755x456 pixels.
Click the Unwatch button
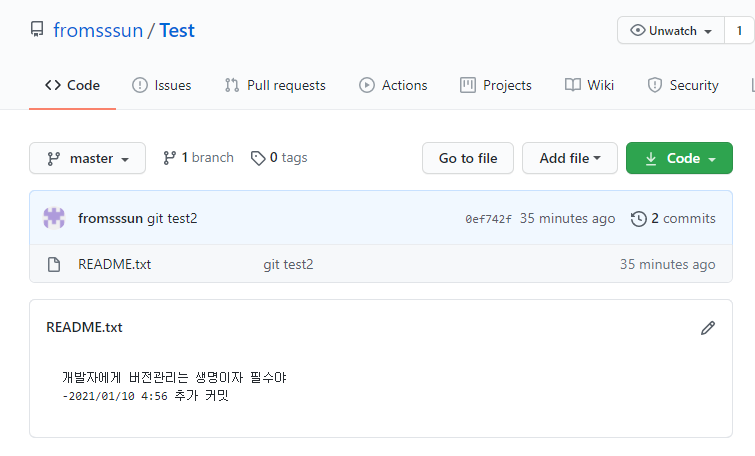coord(671,30)
